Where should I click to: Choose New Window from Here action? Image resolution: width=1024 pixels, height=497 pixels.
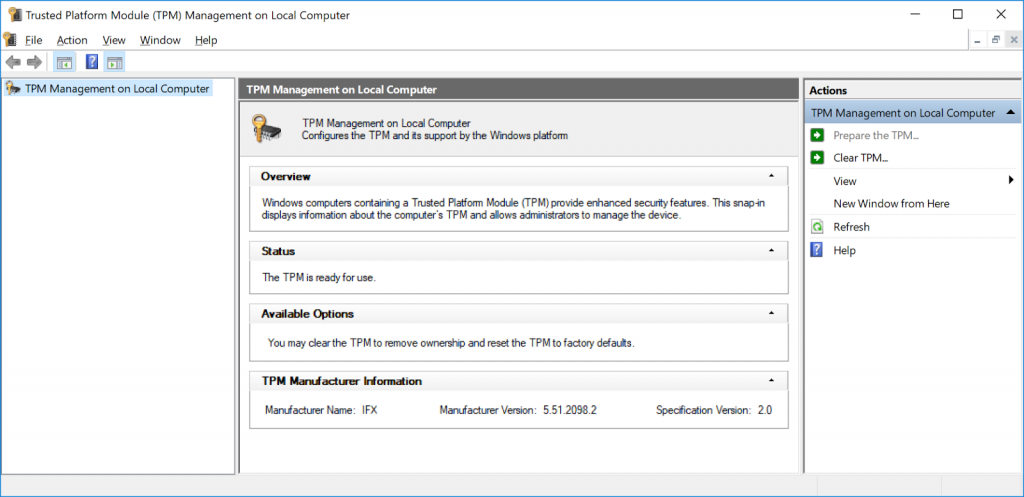tap(891, 204)
